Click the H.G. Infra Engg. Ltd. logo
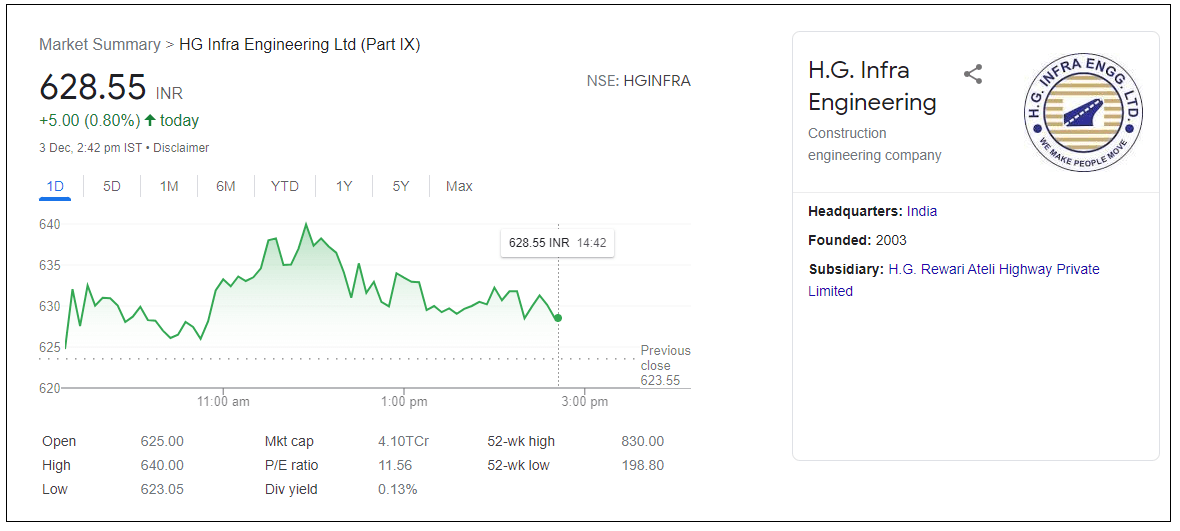 point(1083,111)
